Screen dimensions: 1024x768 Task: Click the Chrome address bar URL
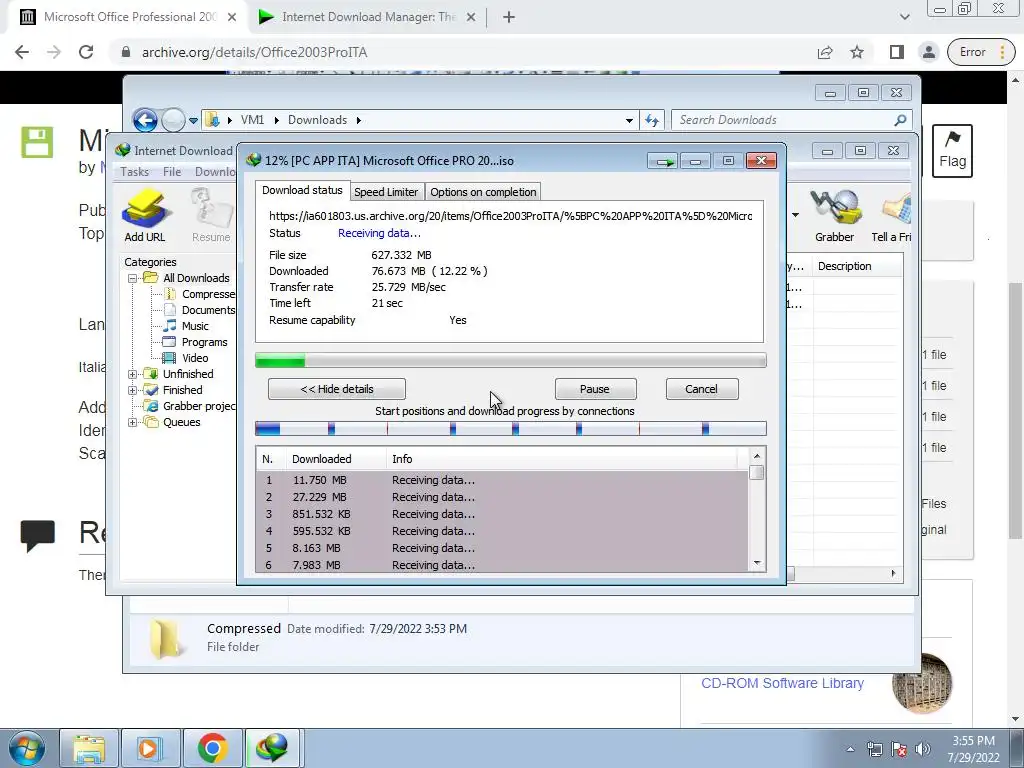pyautogui.click(x=255, y=52)
